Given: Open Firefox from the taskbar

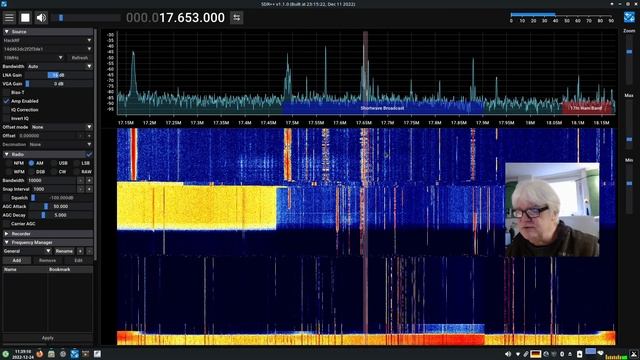Looking at the screenshot, I should click(x=40, y=354).
